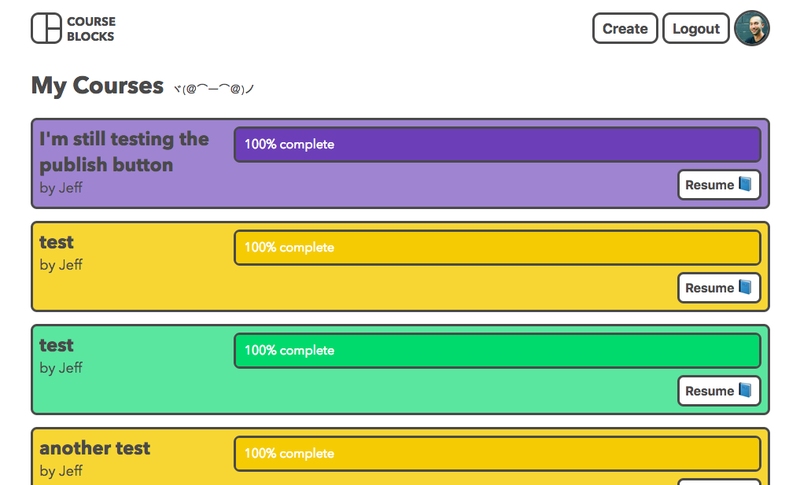This screenshot has height=485, width=800.
Task: Resume the 'I'm still testing the publish button' course
Action: 719,185
